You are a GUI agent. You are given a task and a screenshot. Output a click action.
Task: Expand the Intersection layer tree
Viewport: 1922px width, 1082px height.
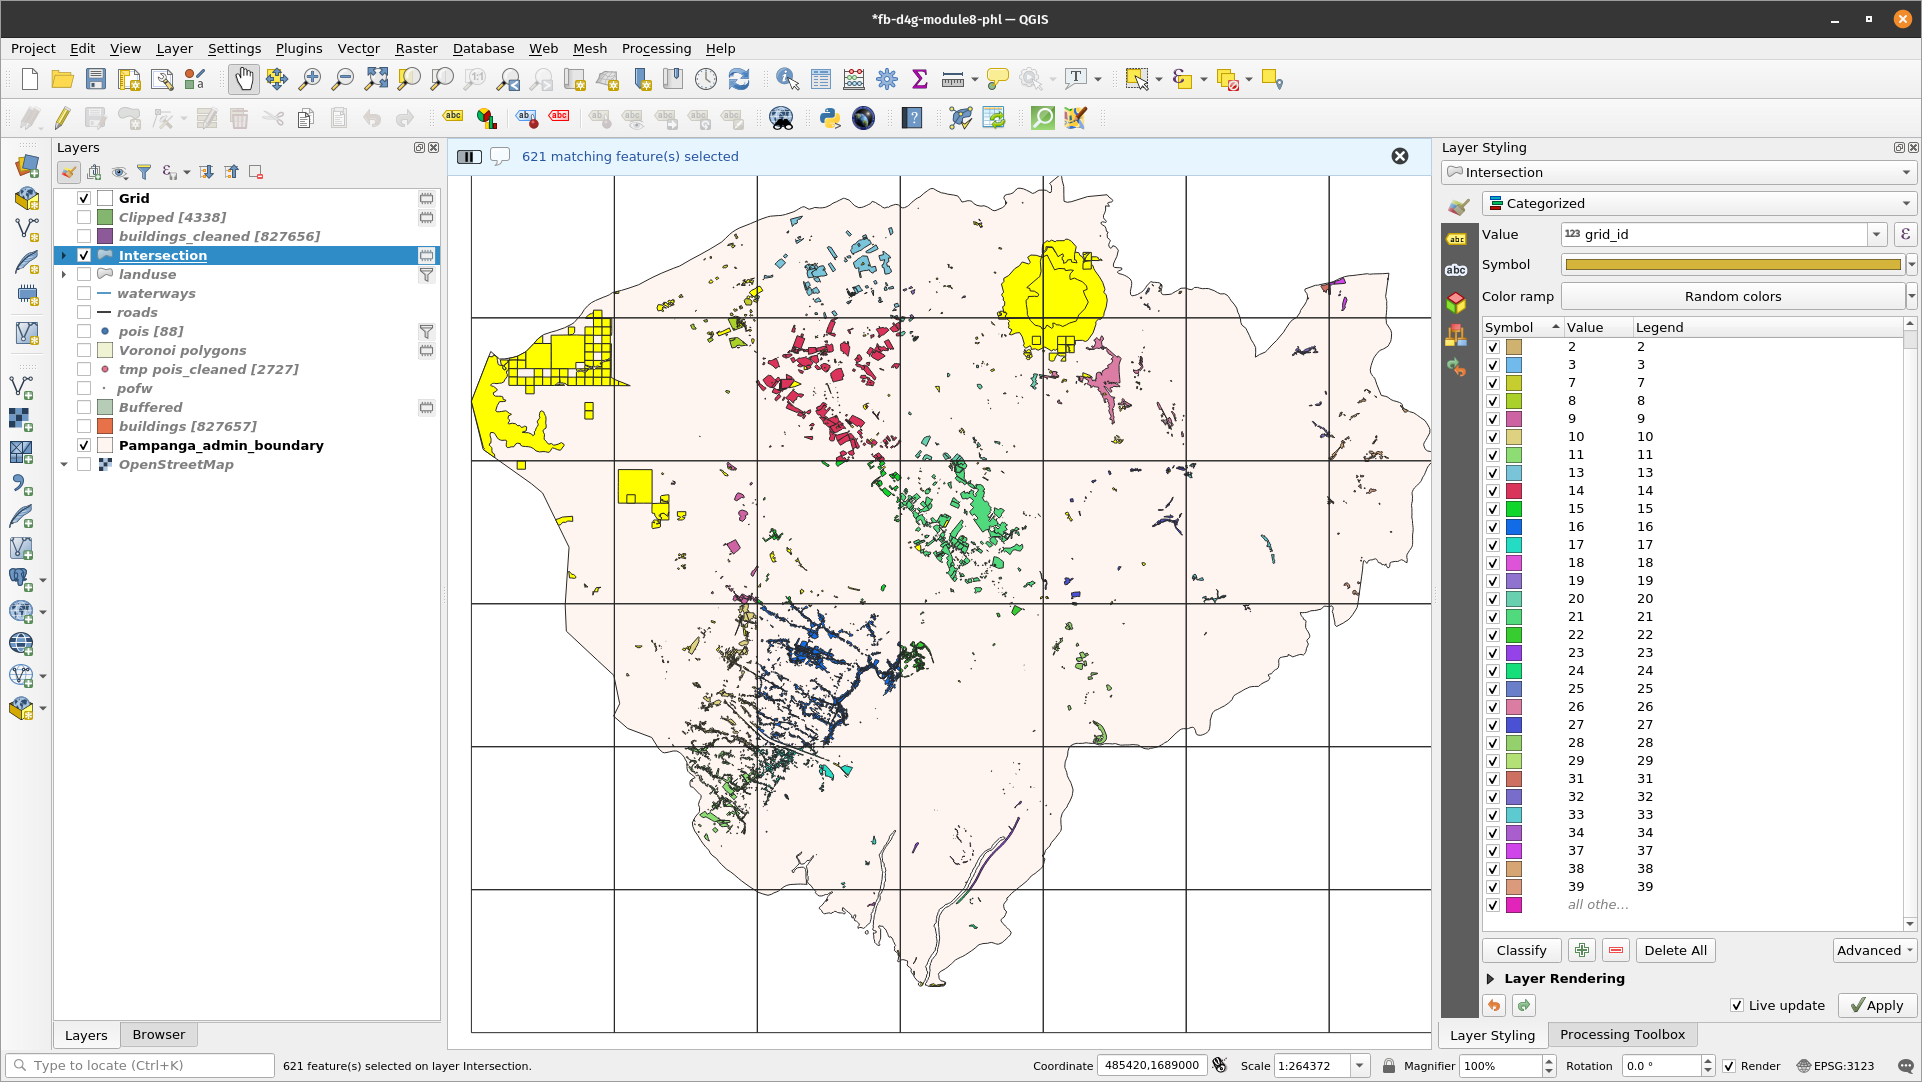click(x=64, y=255)
